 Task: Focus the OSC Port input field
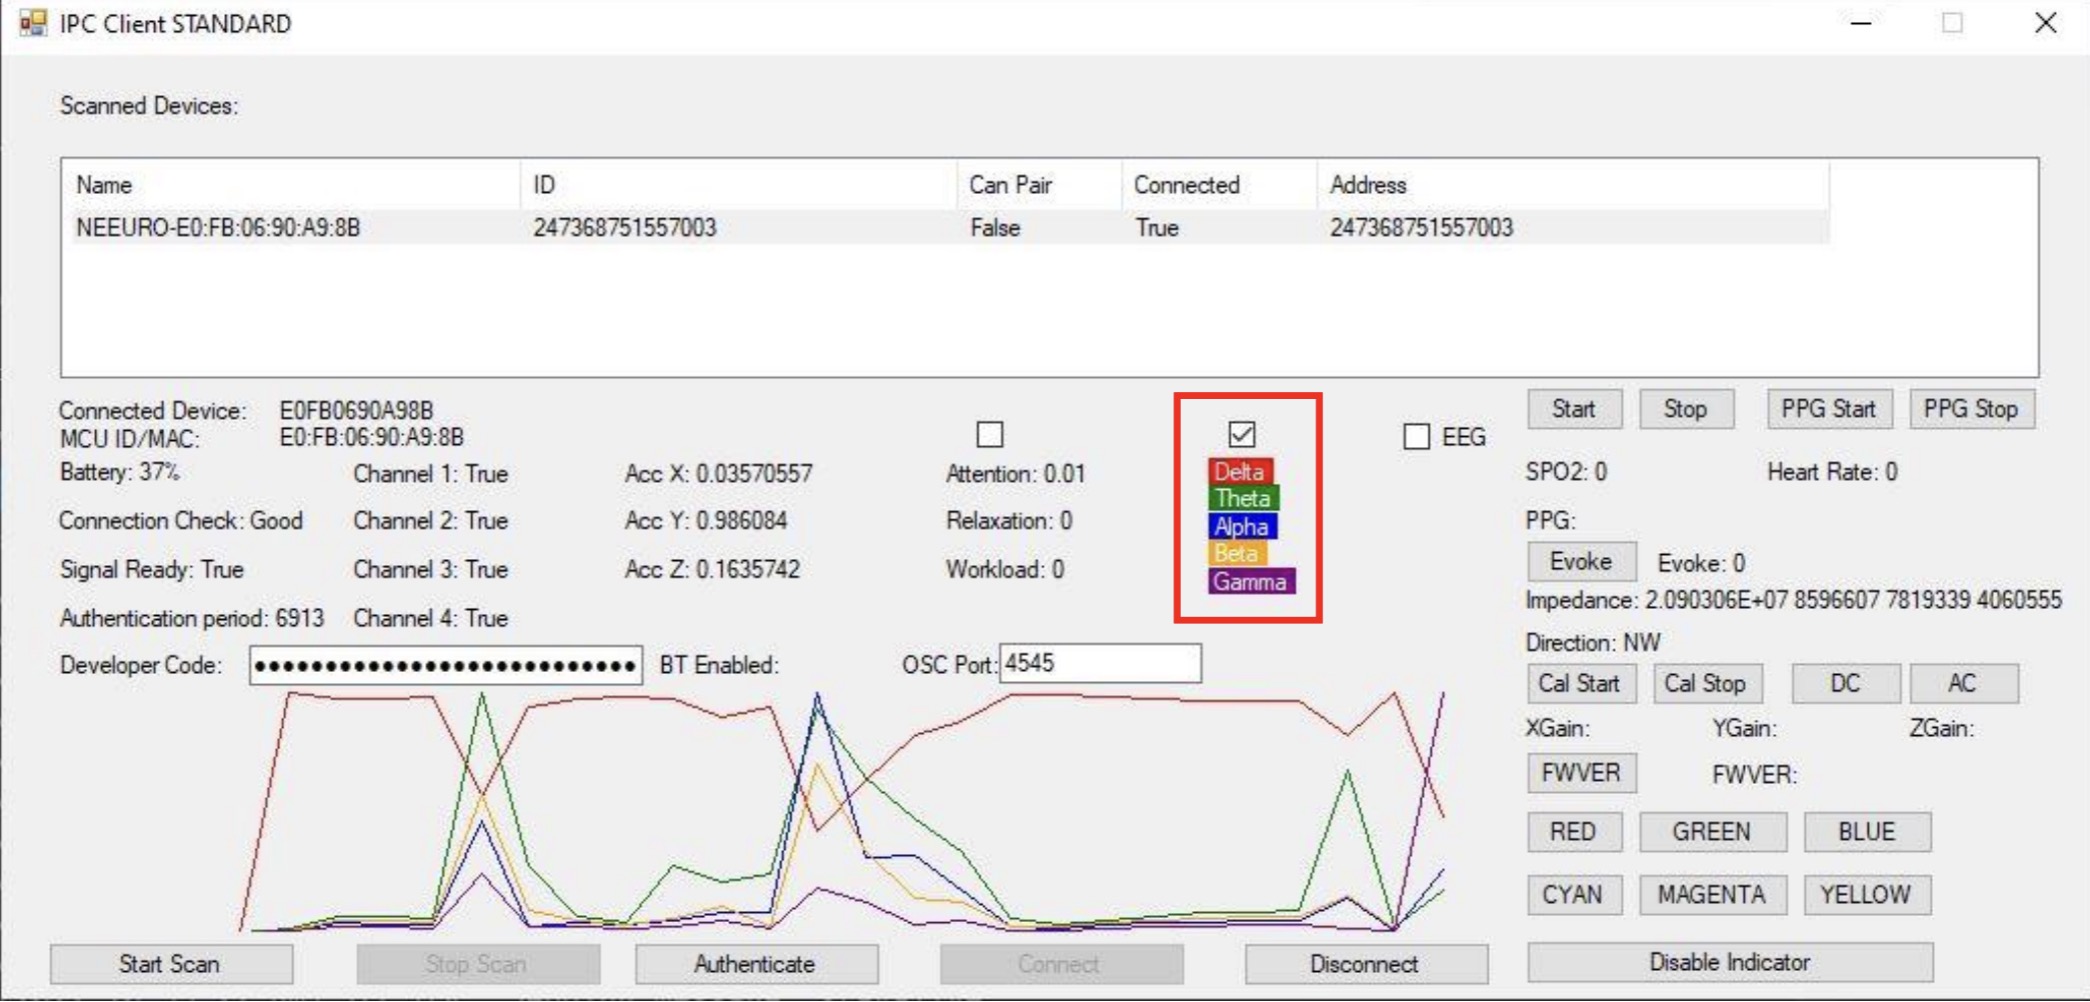(1099, 664)
